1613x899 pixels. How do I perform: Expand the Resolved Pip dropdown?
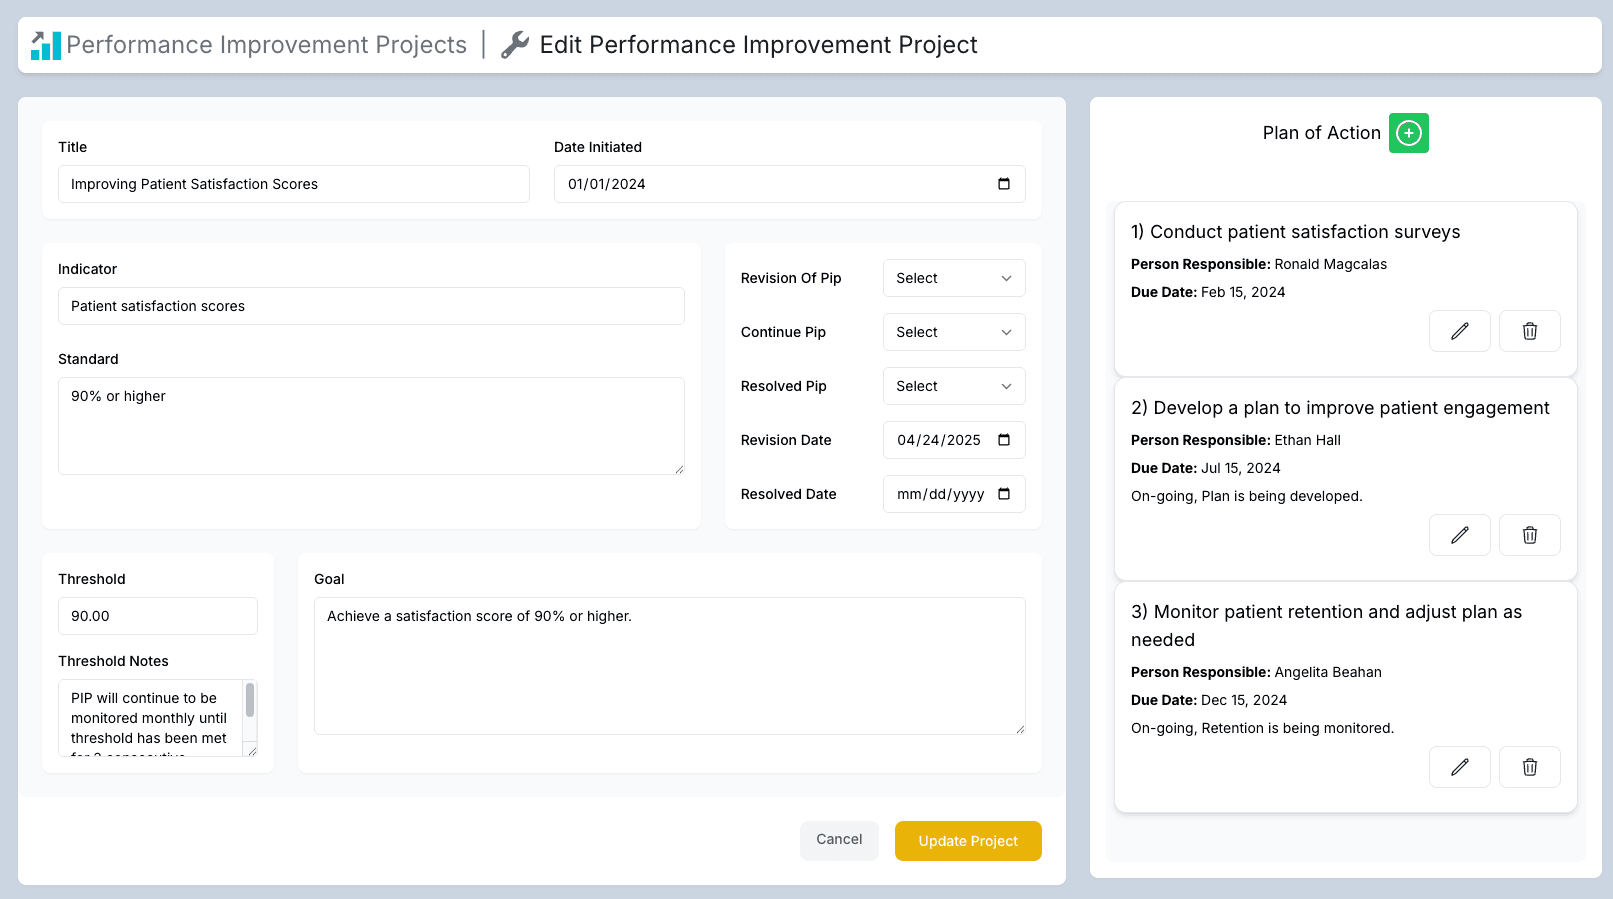tap(954, 386)
